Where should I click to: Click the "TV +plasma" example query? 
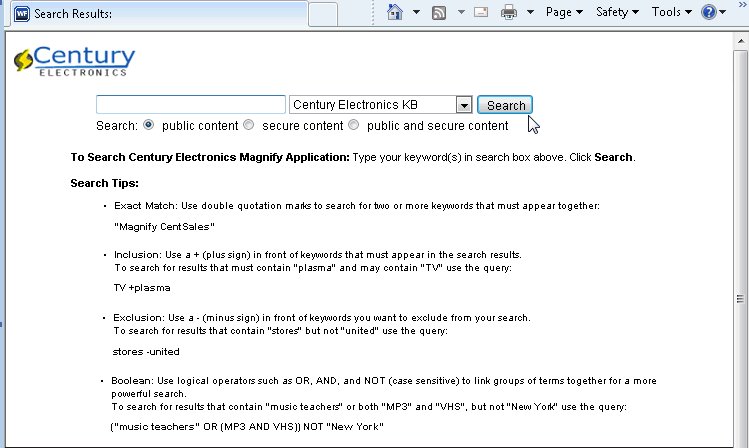tap(142, 288)
